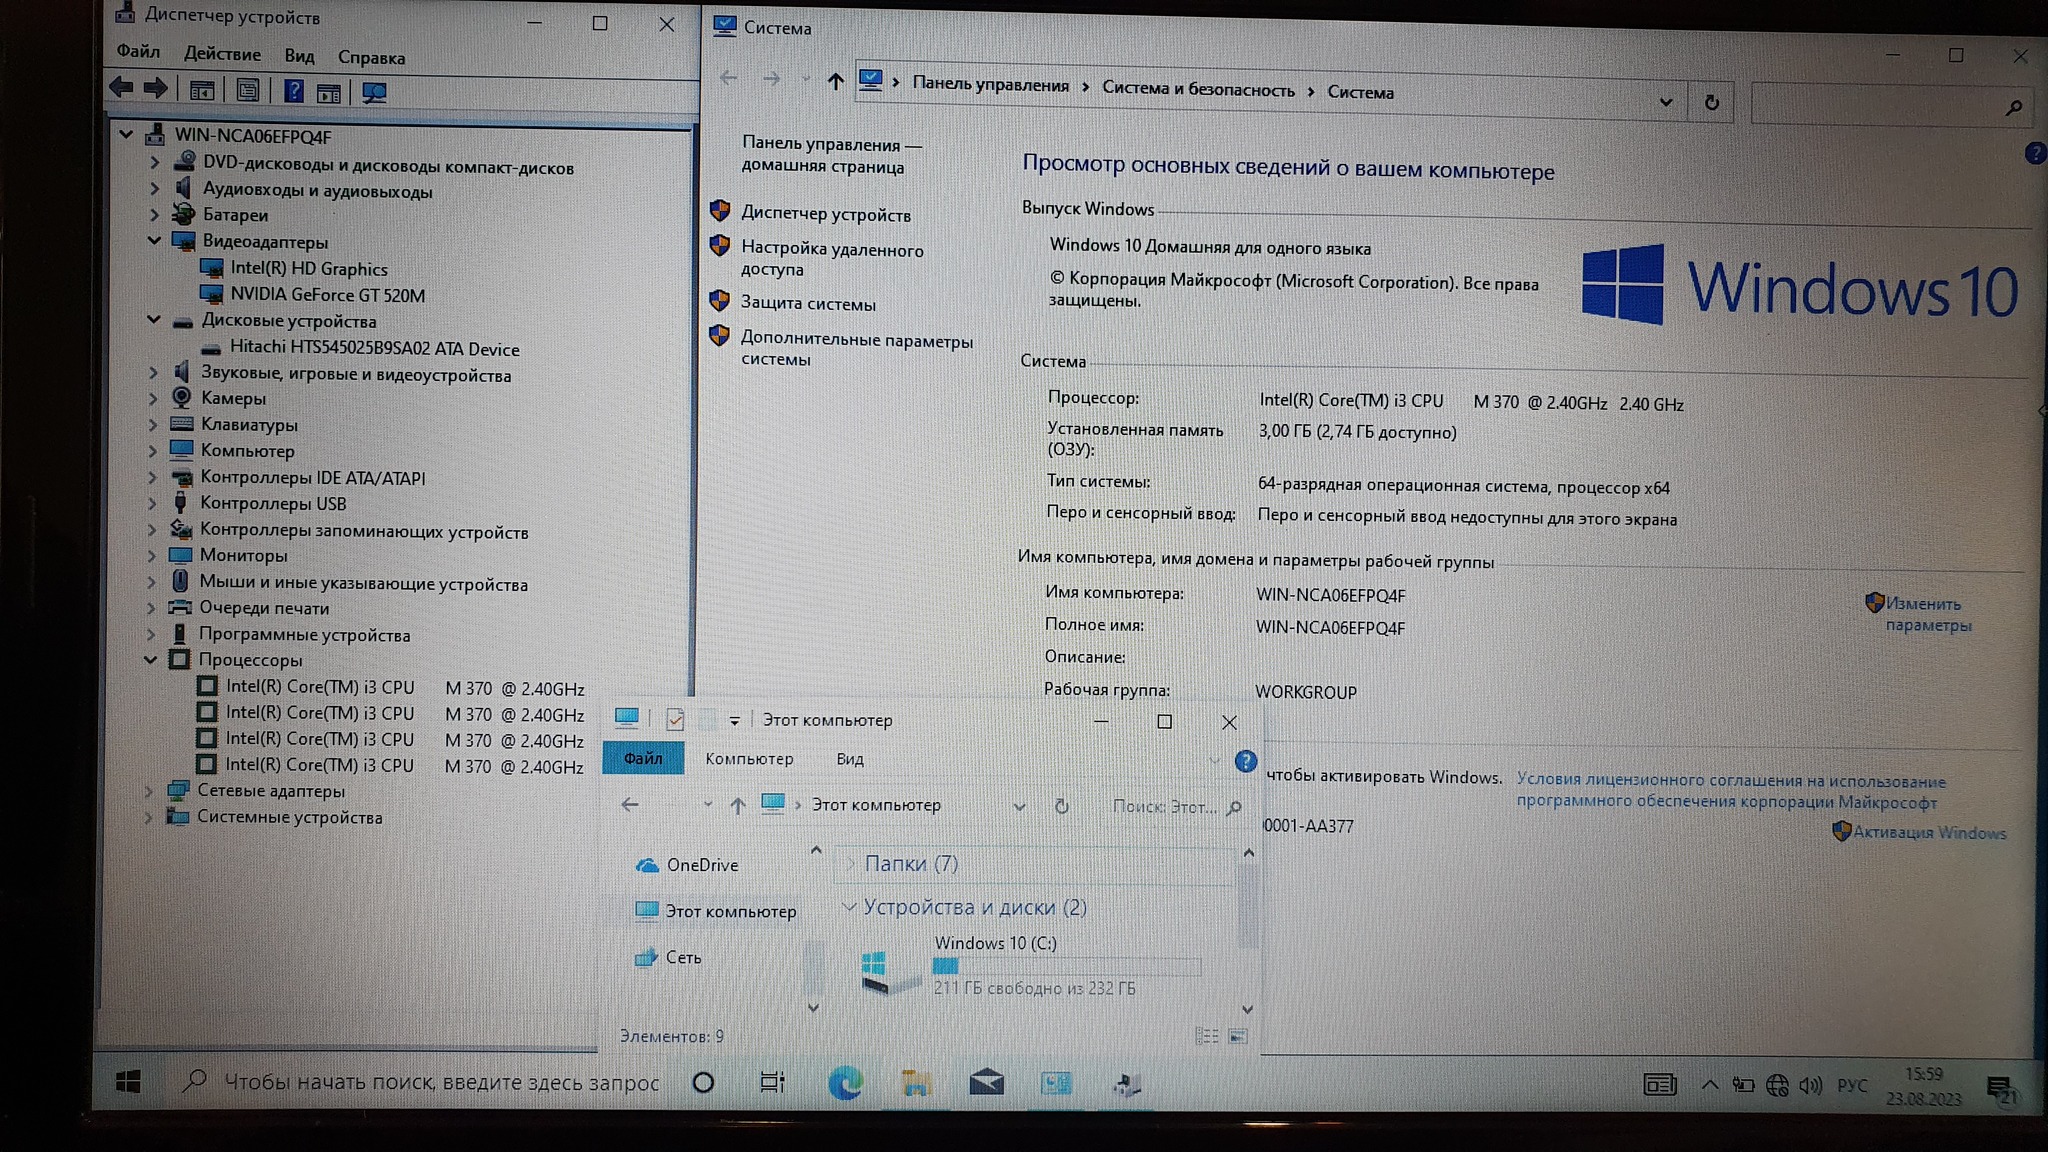Viewport: 2048px width, 1152px height.
Task: Click the scan for hardware changes icon
Action: pyautogui.click(x=374, y=92)
